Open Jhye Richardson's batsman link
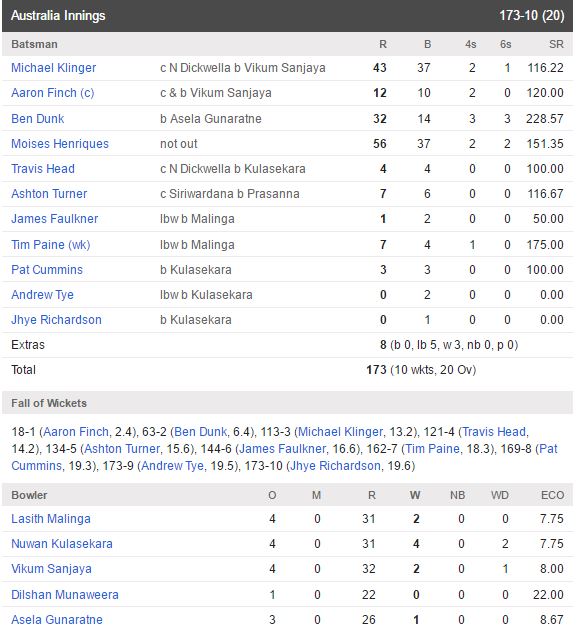 (56, 320)
